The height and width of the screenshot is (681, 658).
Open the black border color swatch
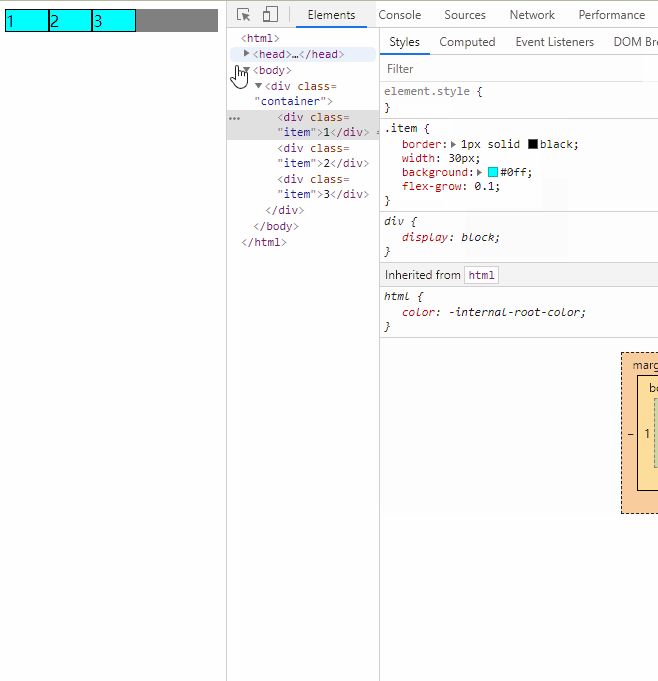pos(532,144)
